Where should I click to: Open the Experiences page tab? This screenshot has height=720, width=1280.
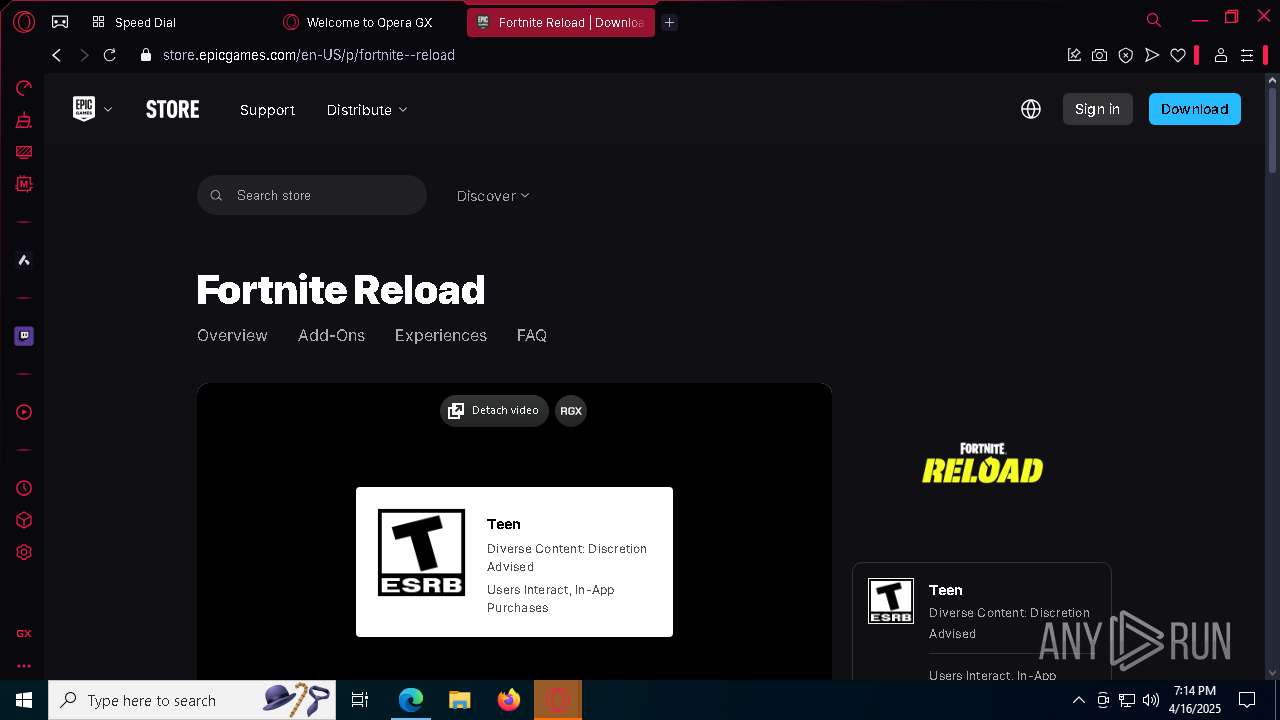(441, 335)
